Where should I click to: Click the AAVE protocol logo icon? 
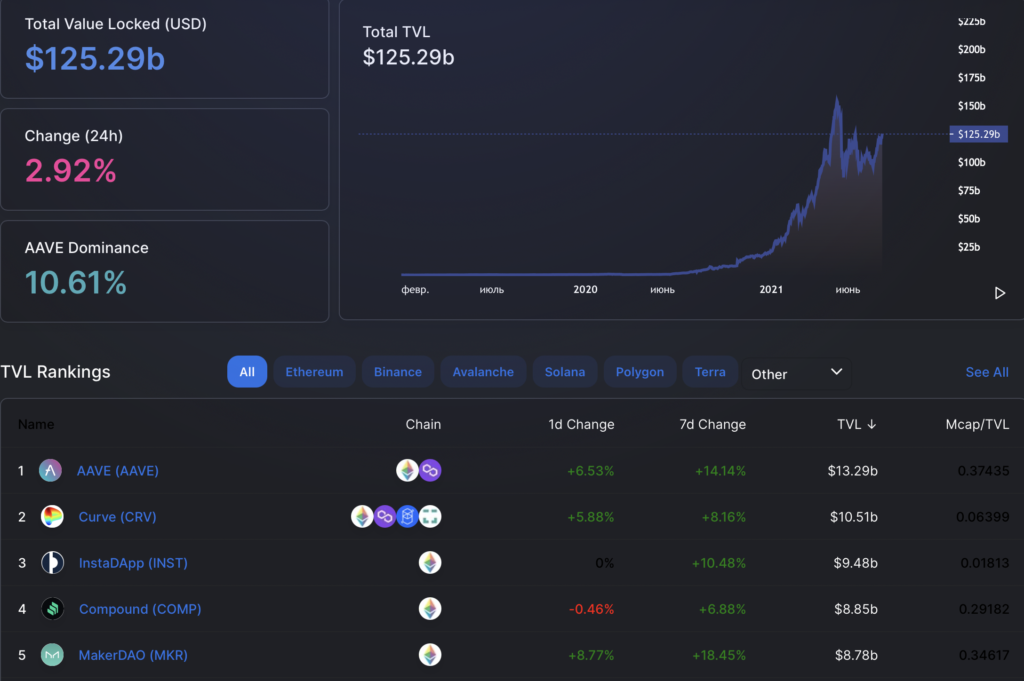[50, 470]
